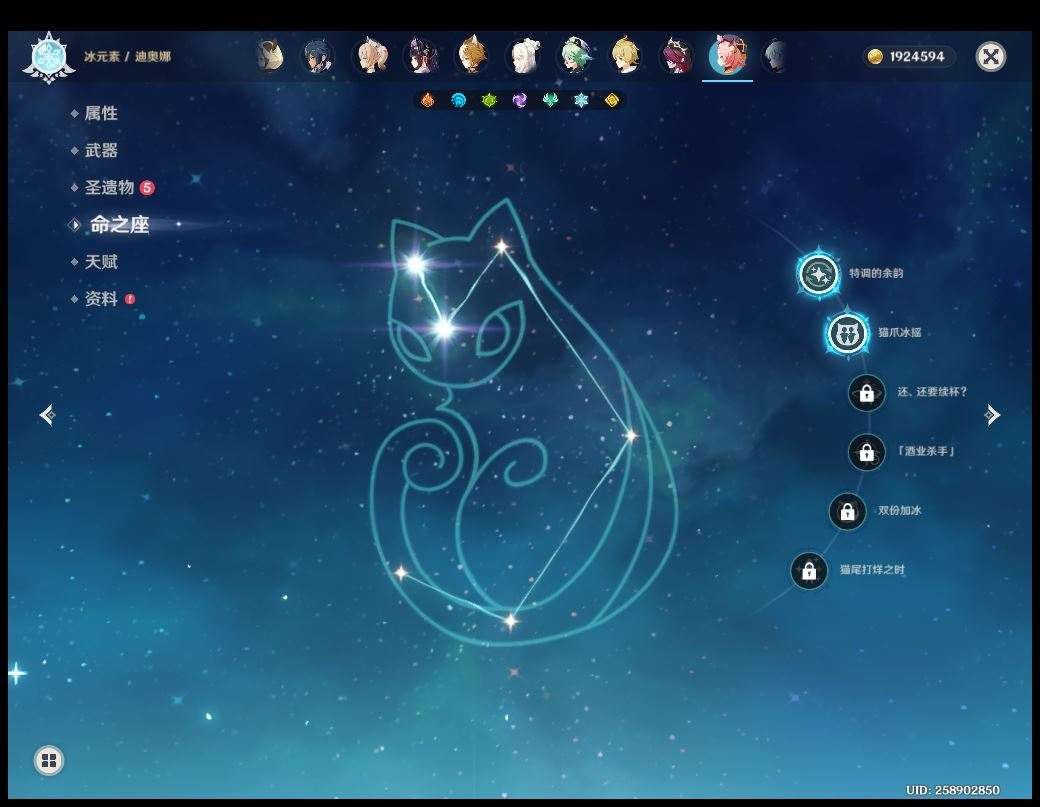Switch to the gray-haired avatar at row end
1040x807 pixels.
pyautogui.click(x=775, y=56)
